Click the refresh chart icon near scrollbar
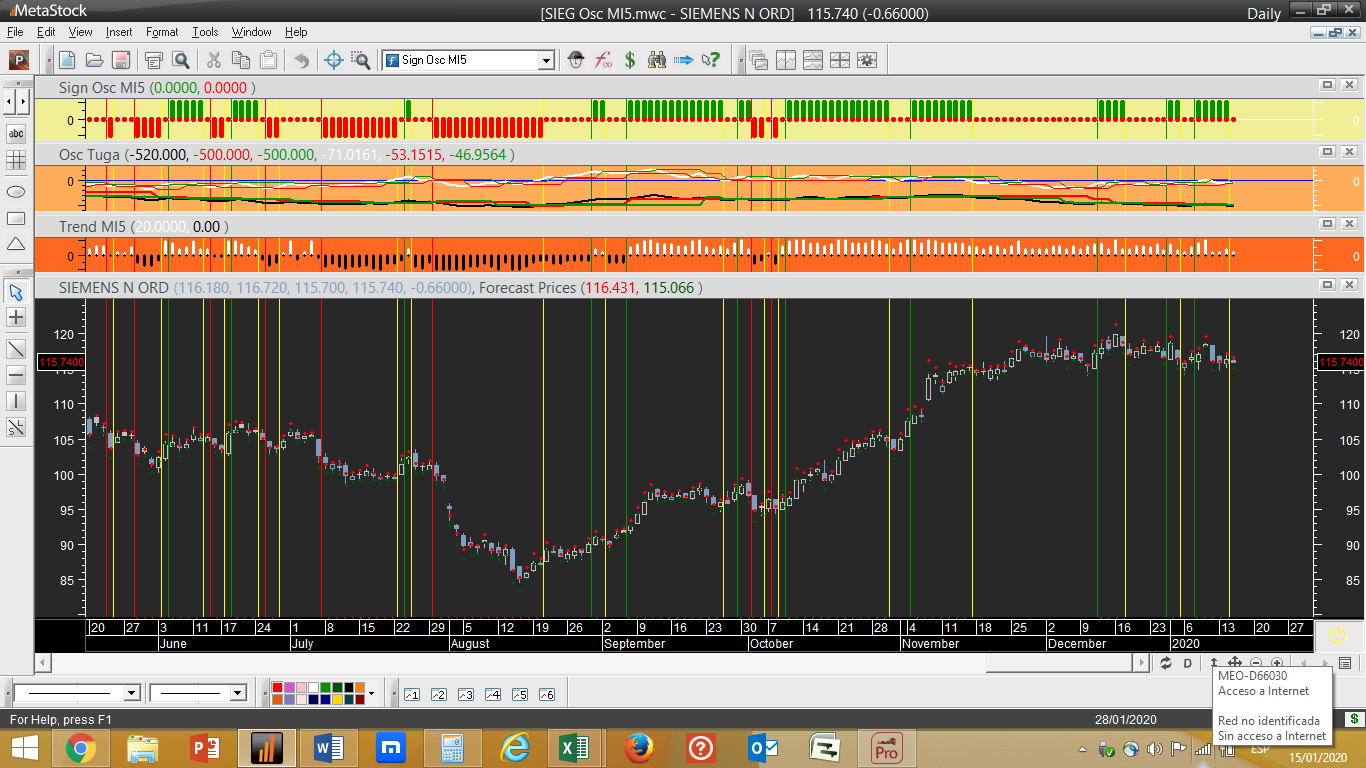The image size is (1366, 768). 1165,663
